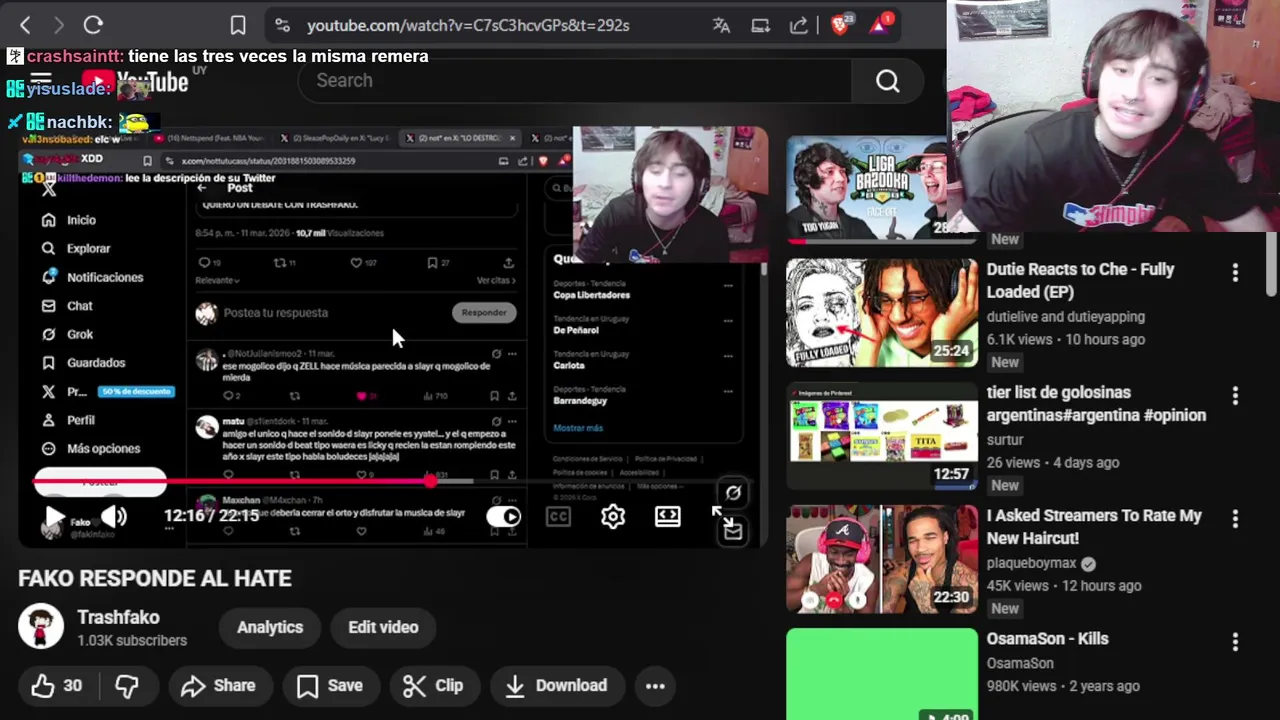1280x720 pixels.
Task: Open options menu for Dutie Reacts video
Action: pos(1235,272)
